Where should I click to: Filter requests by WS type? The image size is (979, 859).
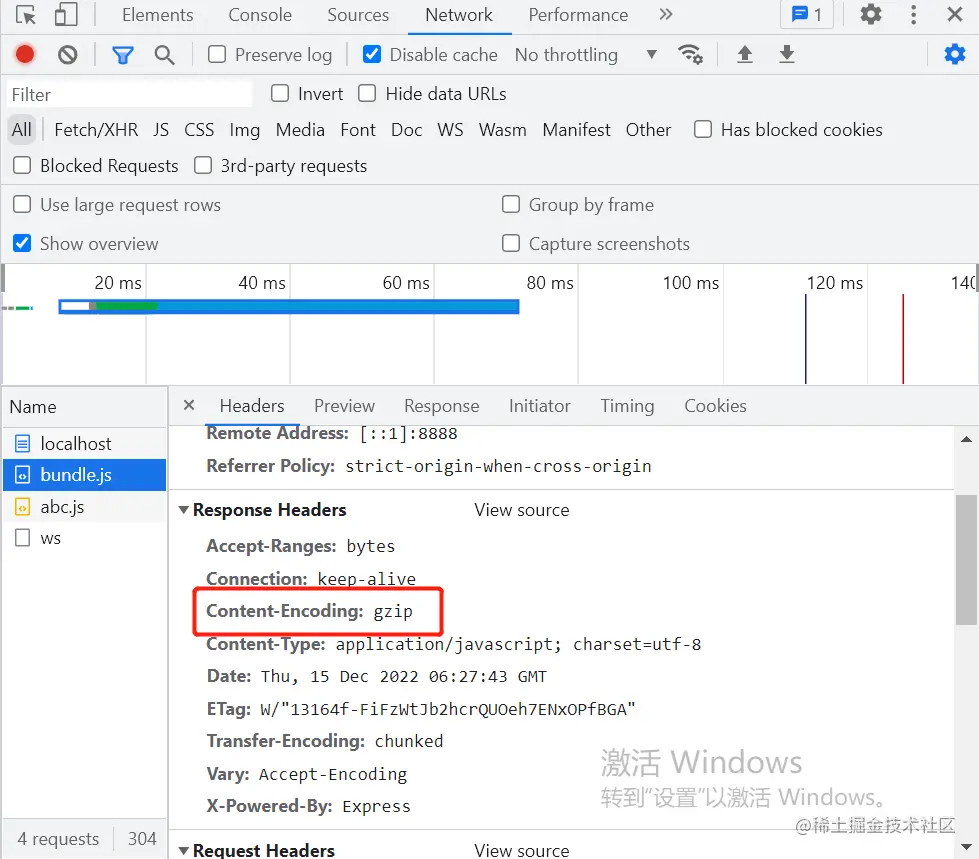point(450,130)
